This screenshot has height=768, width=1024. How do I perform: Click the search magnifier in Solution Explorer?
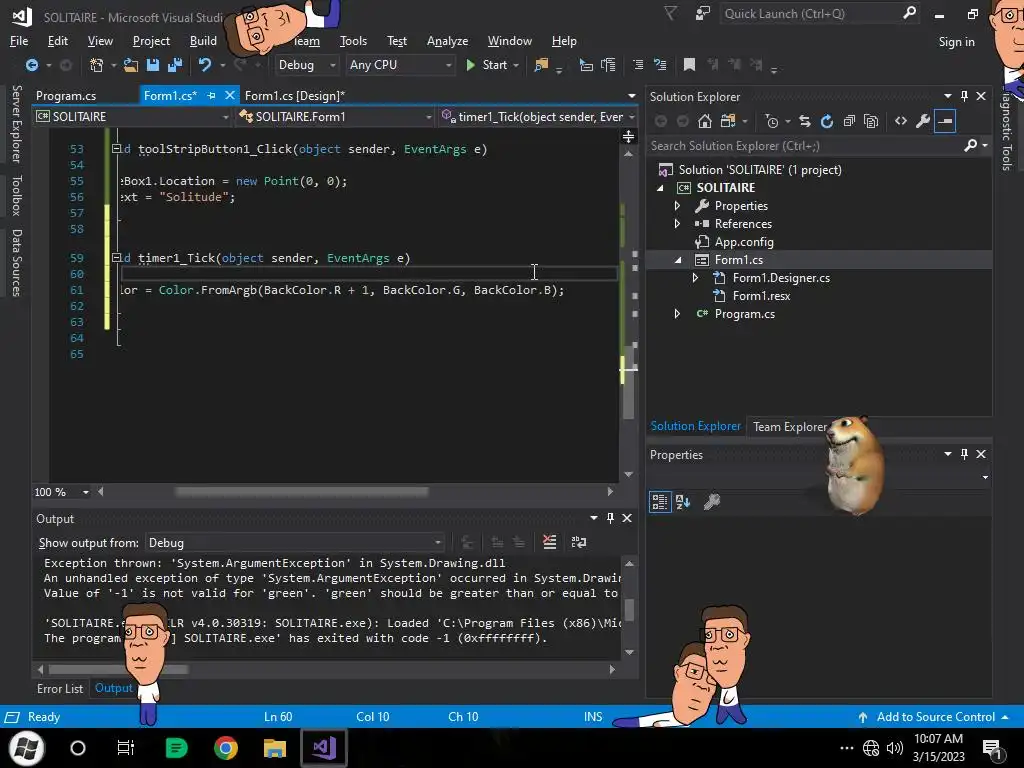click(970, 145)
